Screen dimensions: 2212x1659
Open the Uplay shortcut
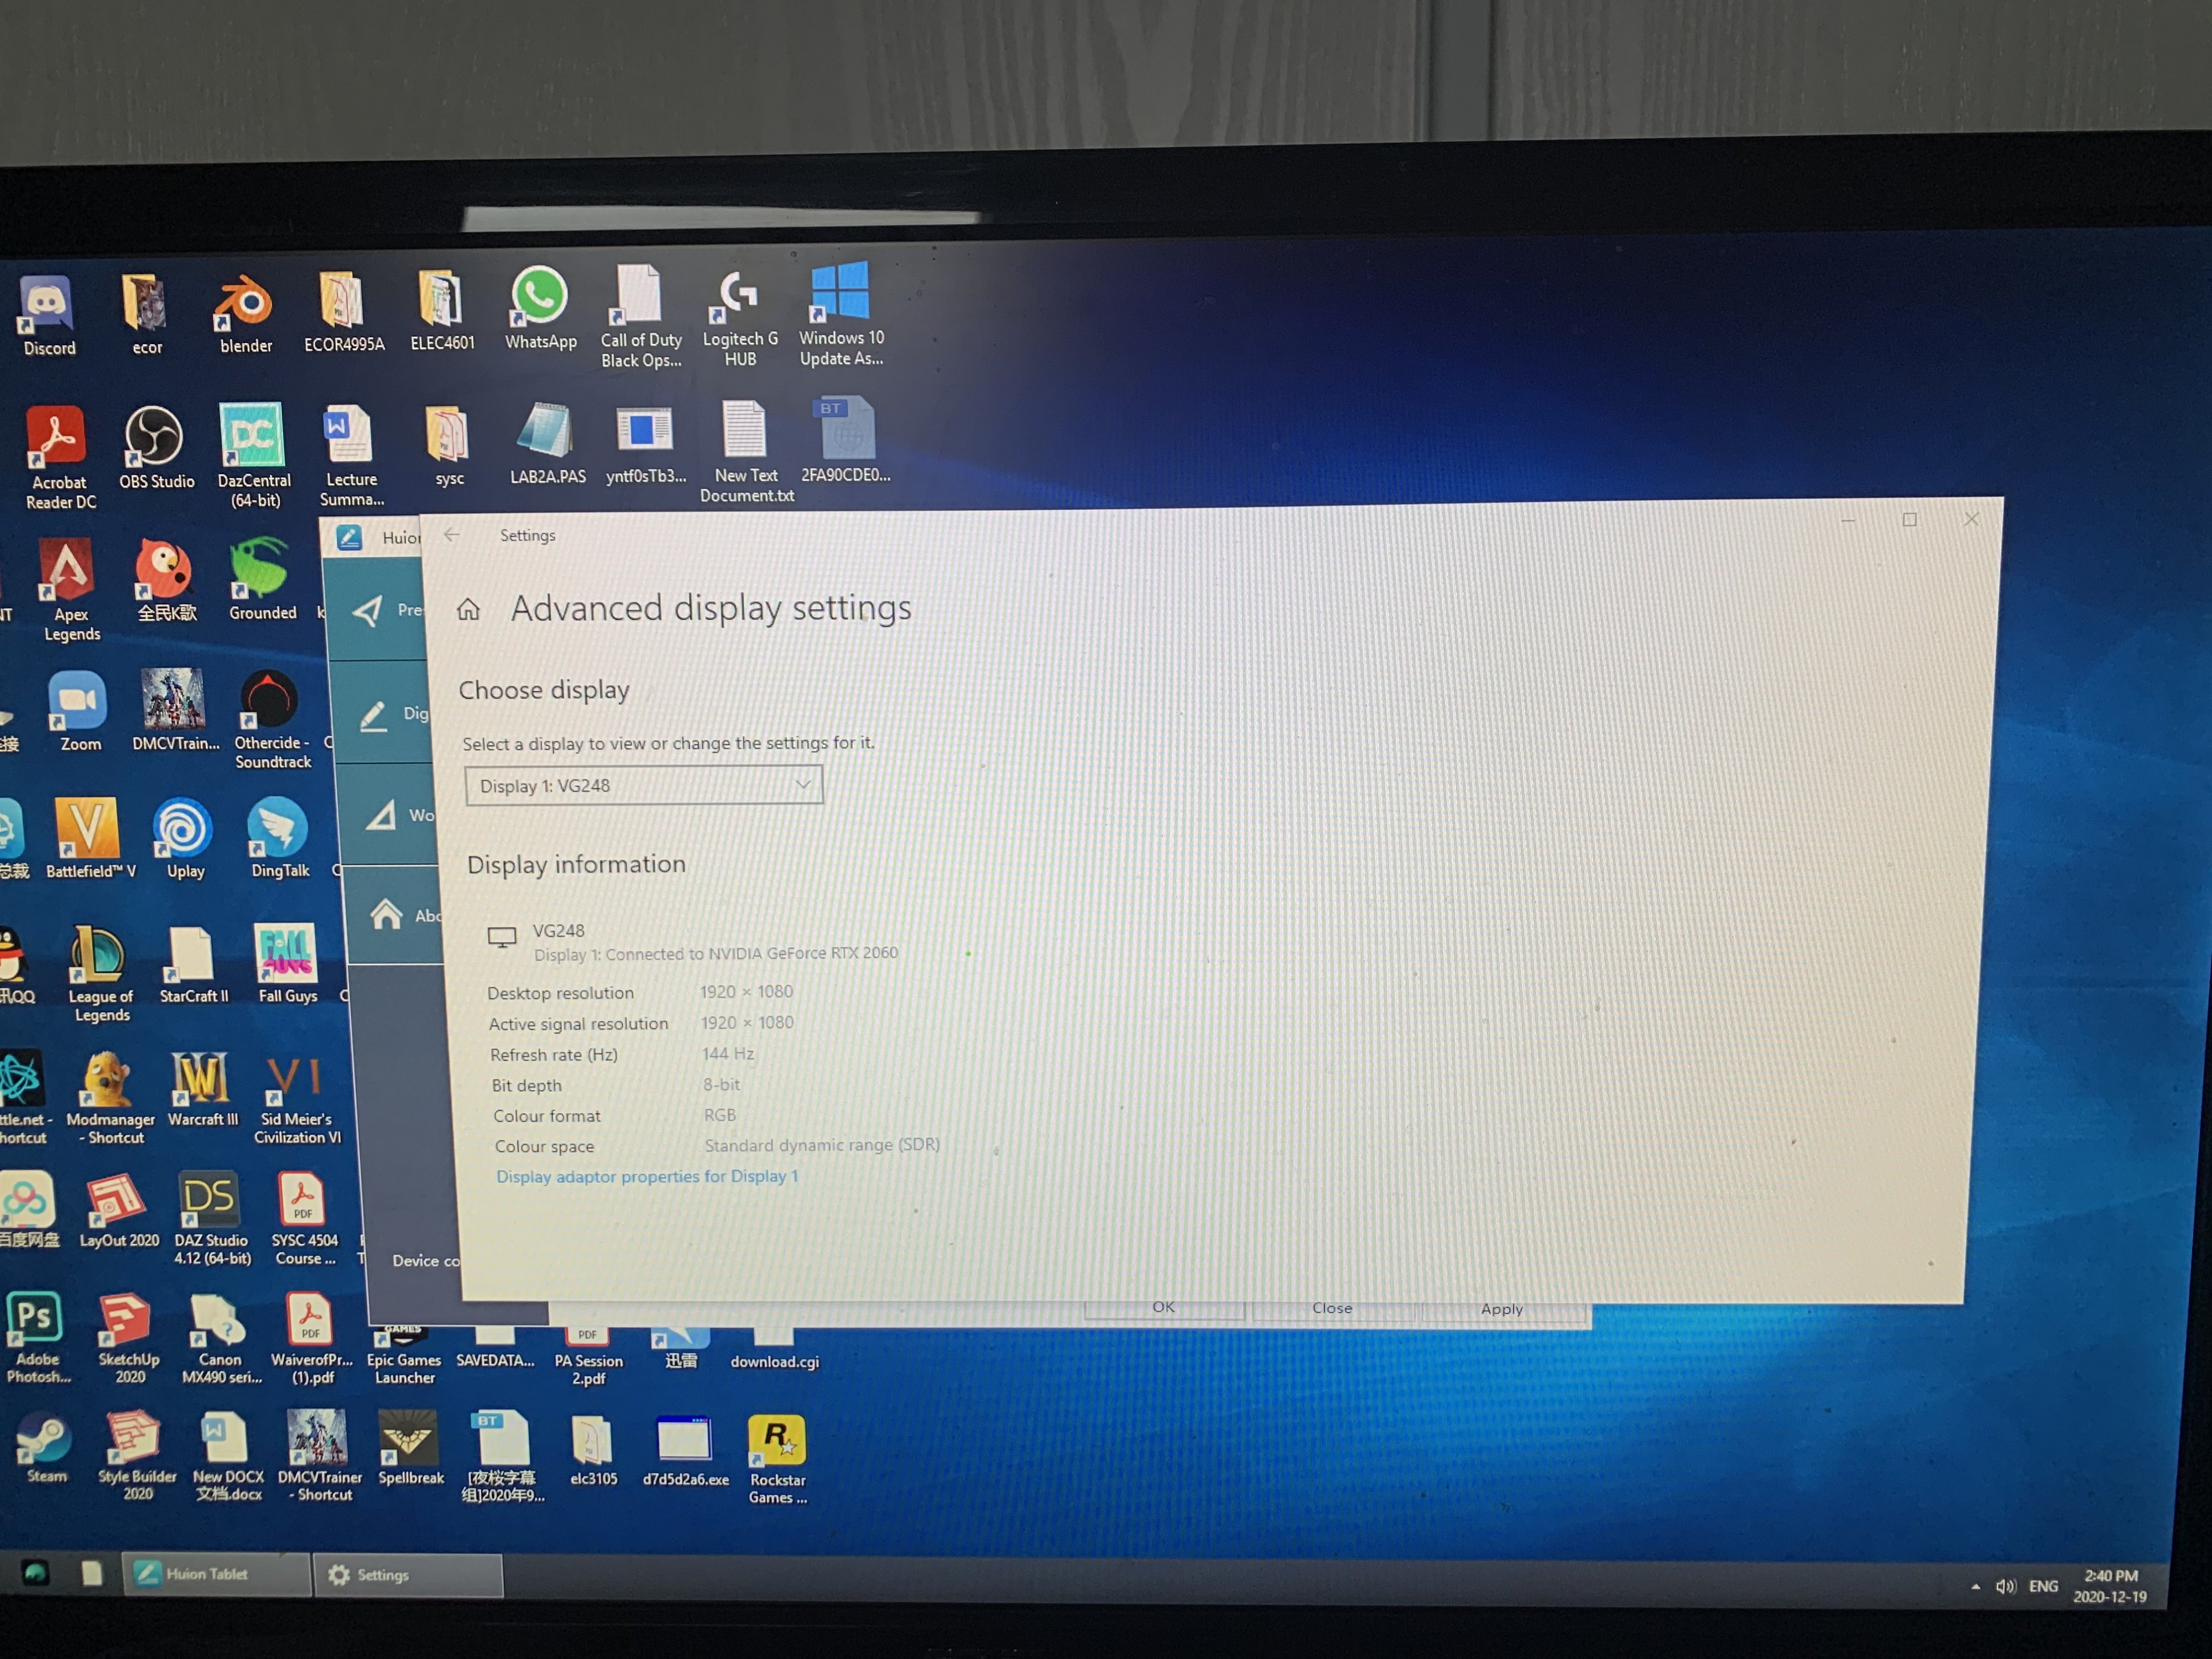click(x=185, y=839)
